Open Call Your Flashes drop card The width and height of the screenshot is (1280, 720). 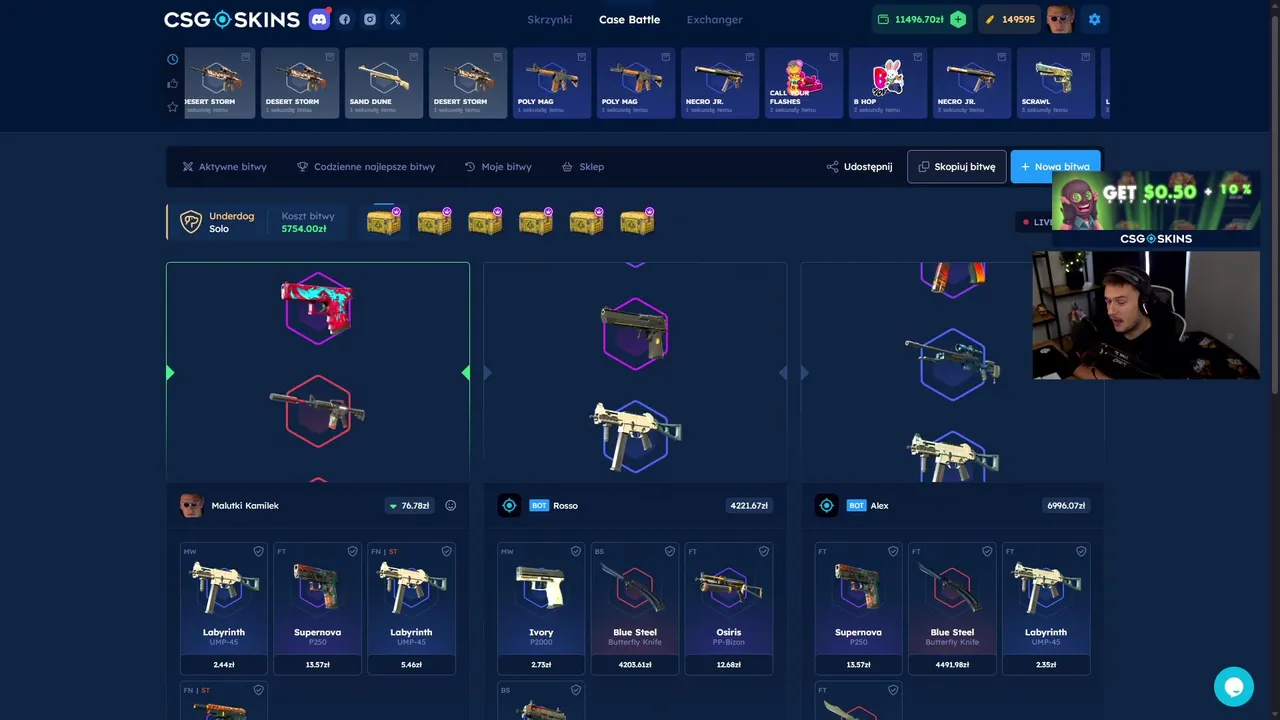[804, 83]
